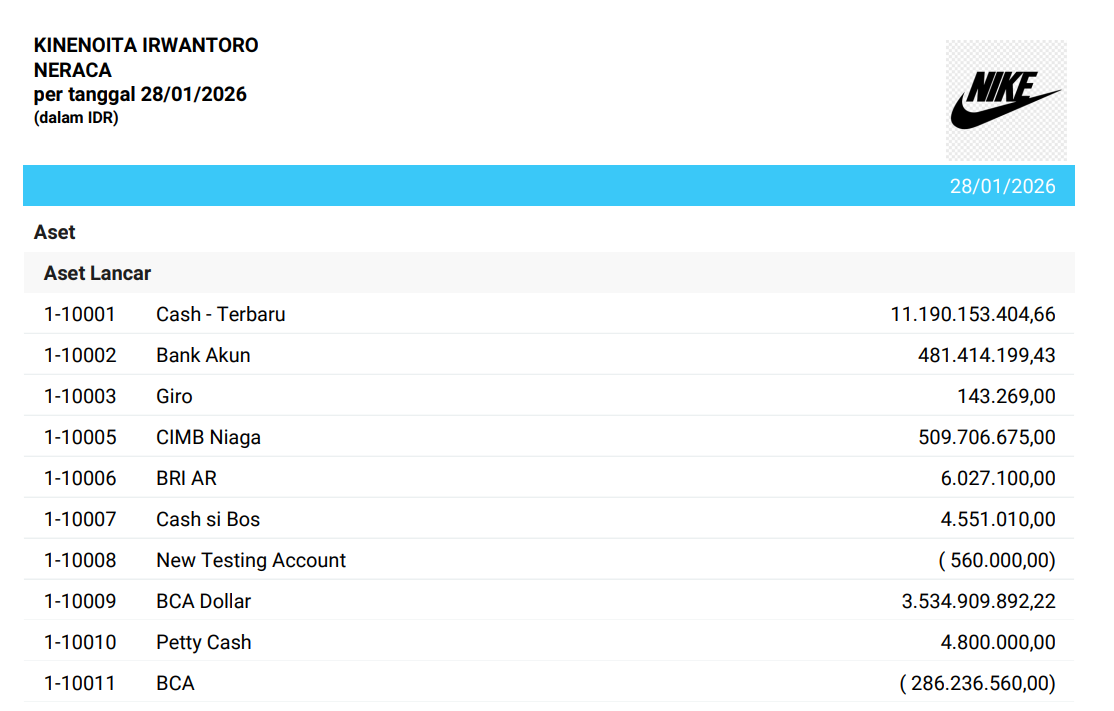Click the 28/01/2026 date in blue header bar

[x=1002, y=186]
